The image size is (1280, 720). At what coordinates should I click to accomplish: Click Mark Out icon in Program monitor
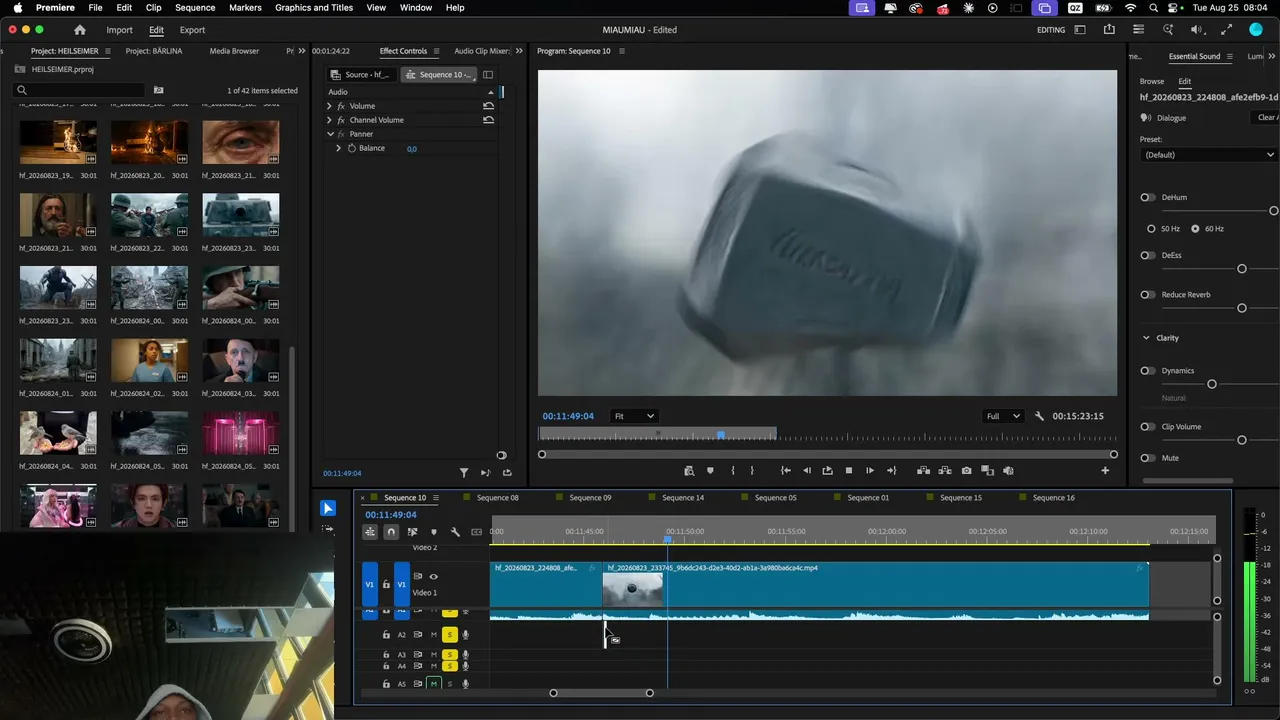point(752,470)
